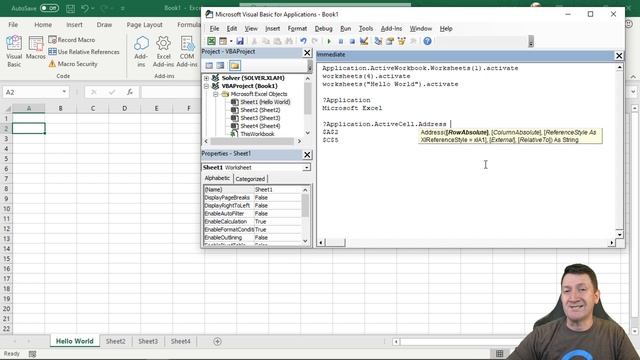Image resolution: width=640 pixels, height=360 pixels.
Task: Click the blue Help question mark icon
Action: pos(427,41)
